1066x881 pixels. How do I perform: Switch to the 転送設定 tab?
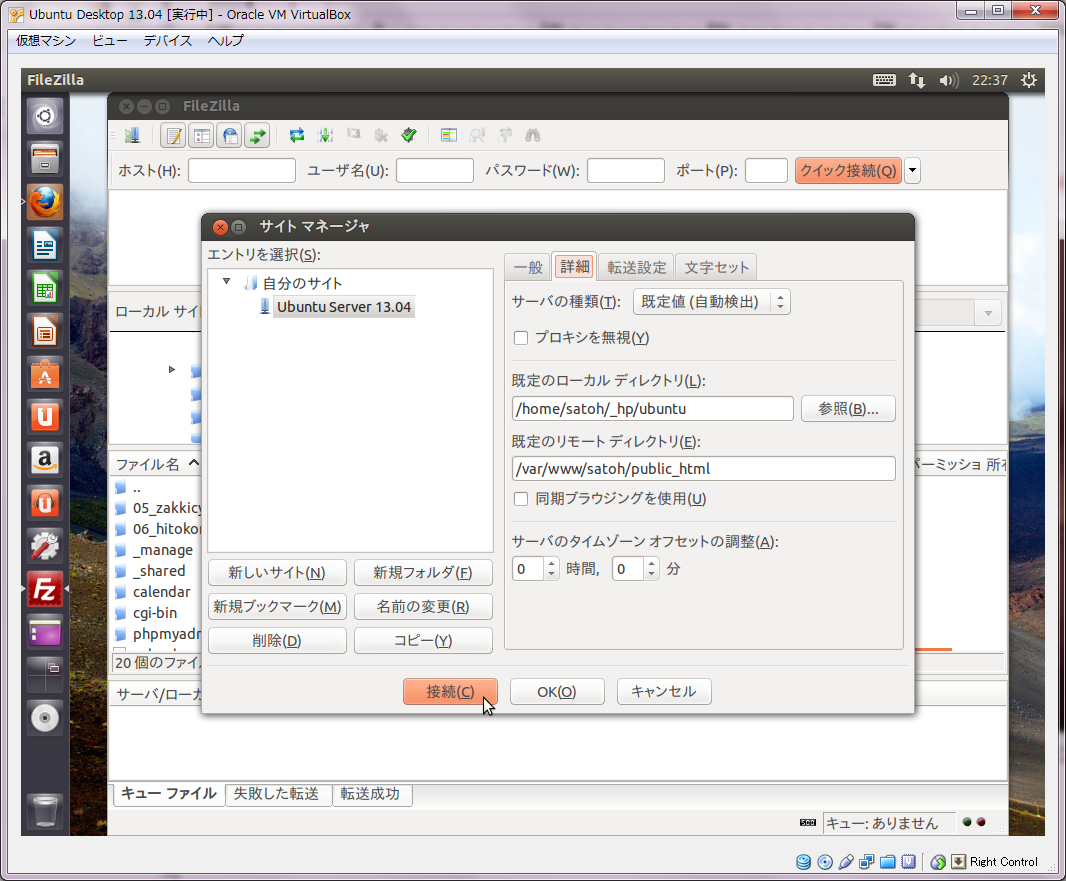tap(636, 268)
